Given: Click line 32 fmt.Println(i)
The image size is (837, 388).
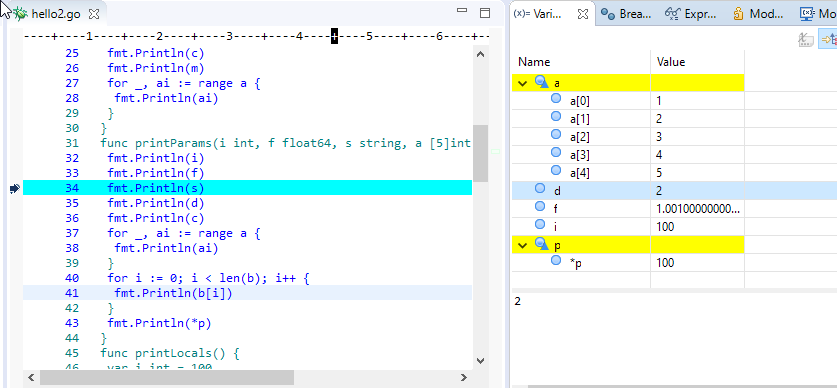Looking at the screenshot, I should (156, 158).
